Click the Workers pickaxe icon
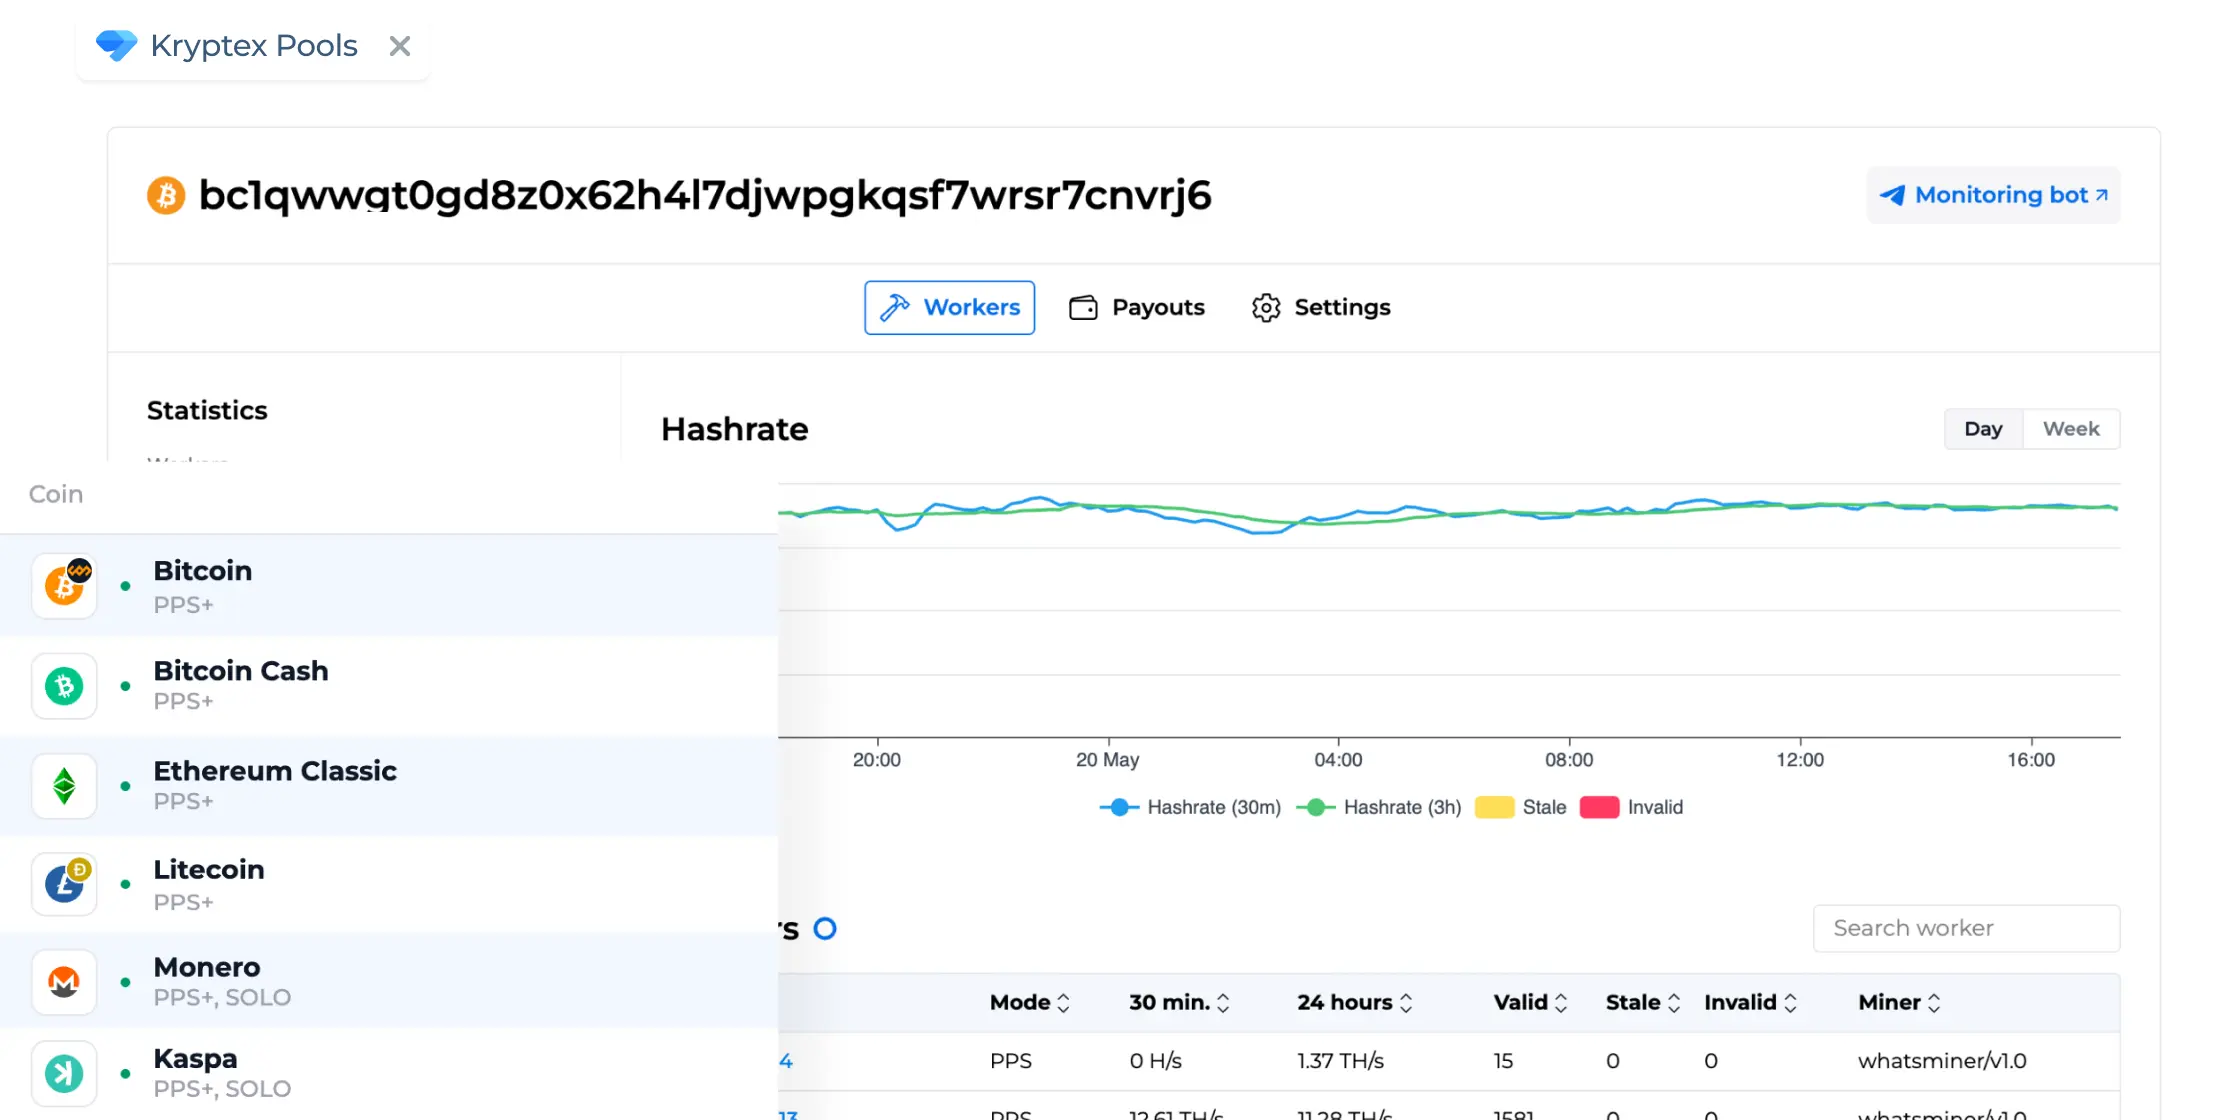Screen dimensions: 2216x1120 [x=895, y=307]
